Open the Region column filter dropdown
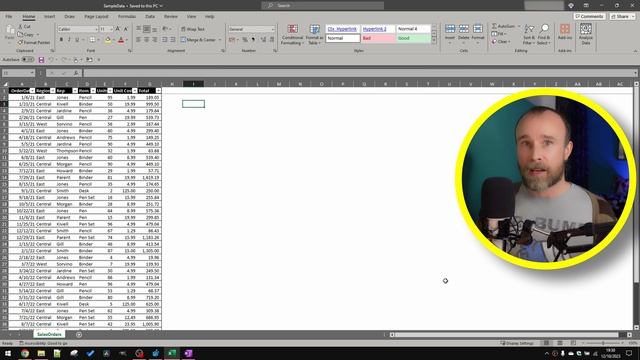The width and height of the screenshot is (640, 360). [53, 91]
